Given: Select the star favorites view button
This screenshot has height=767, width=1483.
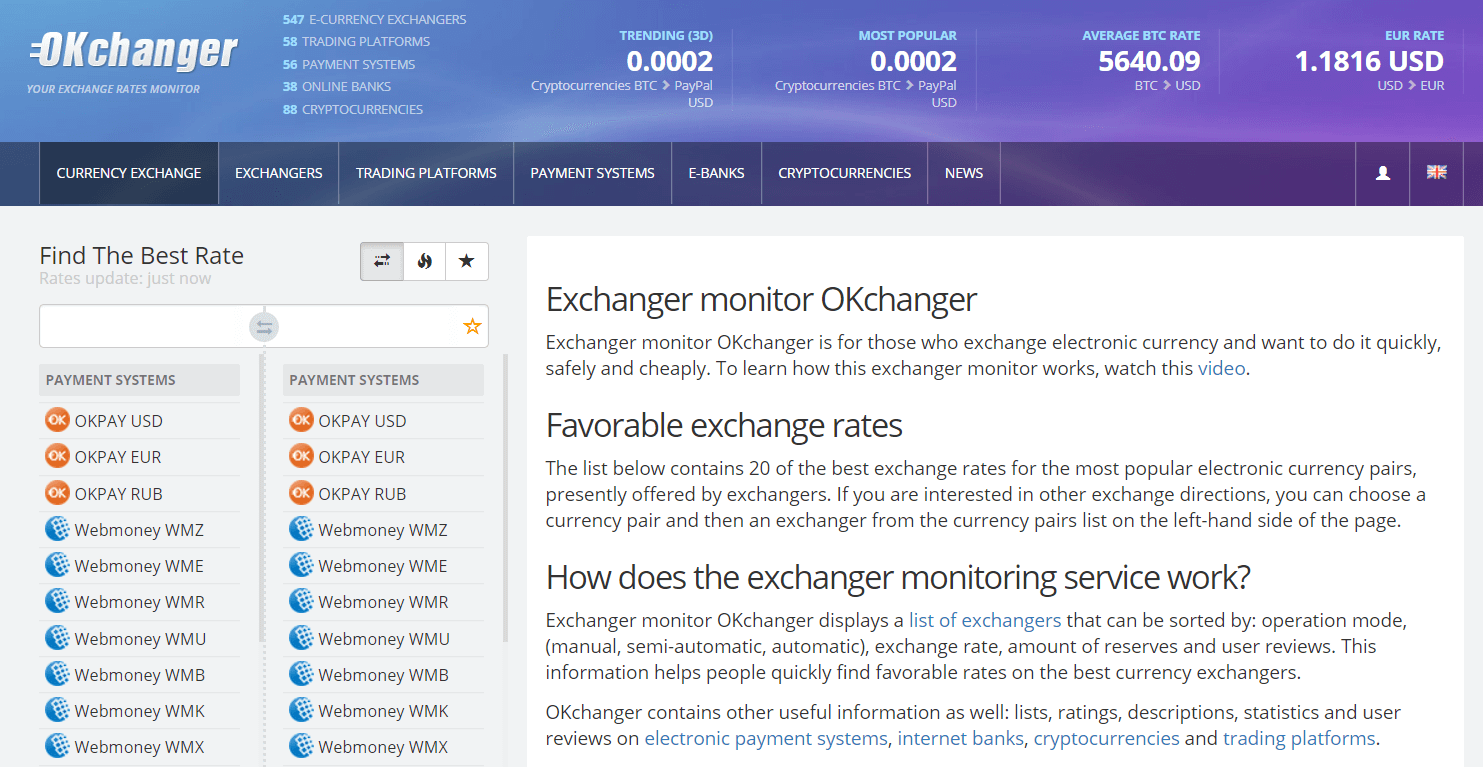Looking at the screenshot, I should tap(466, 261).
